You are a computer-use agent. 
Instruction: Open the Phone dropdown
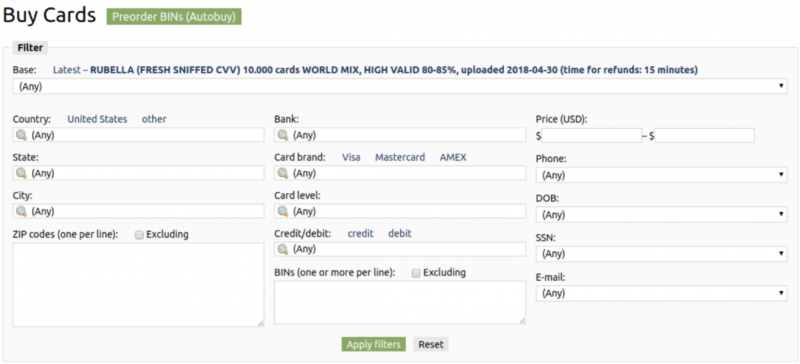pos(661,175)
